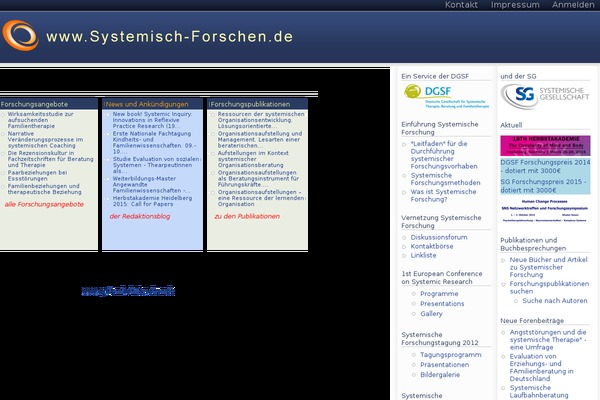The image size is (600, 400).
Task: Open Präsentationen of Forschungstagung 2012
Action: [444, 365]
